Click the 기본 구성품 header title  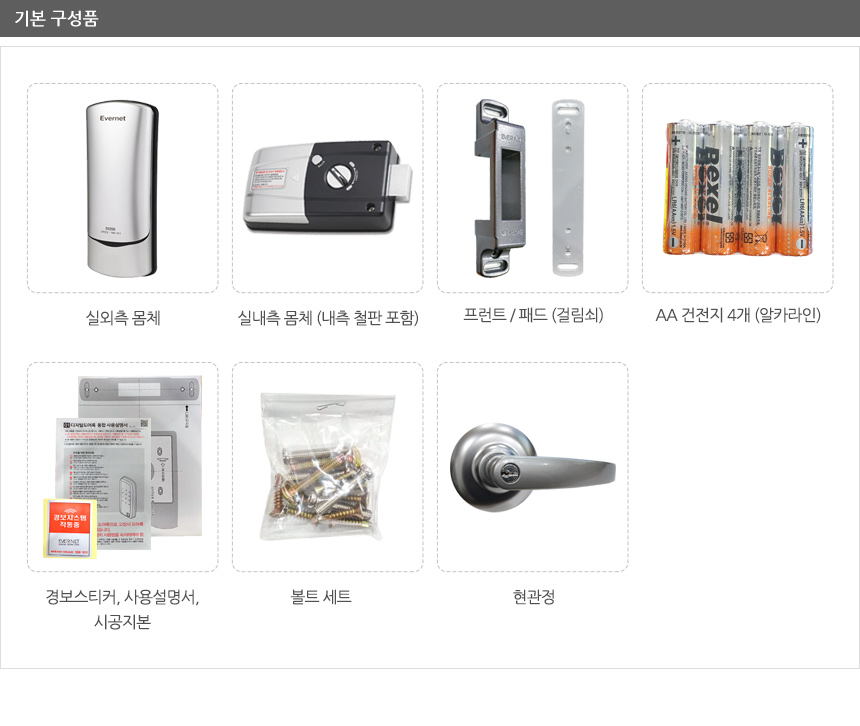tap(56, 18)
